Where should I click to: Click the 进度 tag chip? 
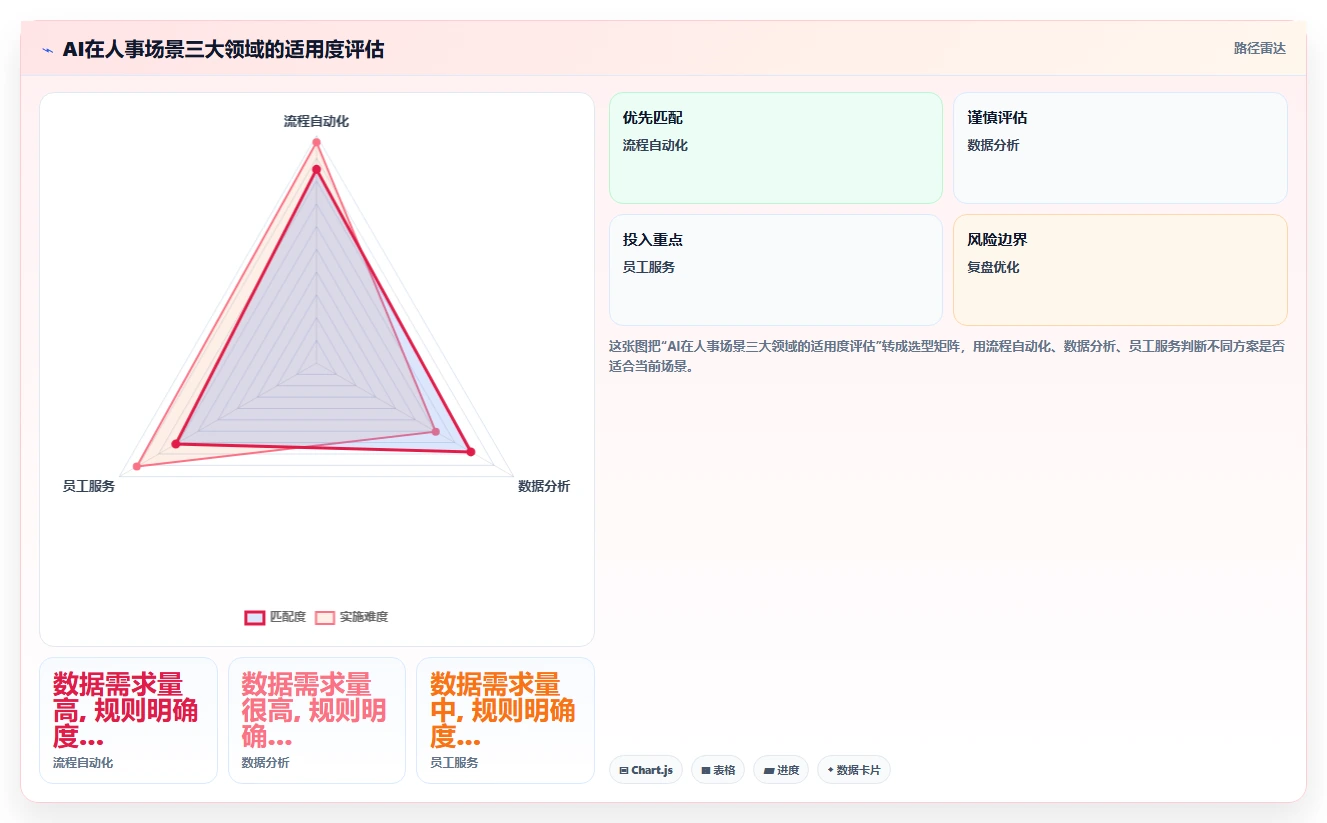[x=781, y=770]
